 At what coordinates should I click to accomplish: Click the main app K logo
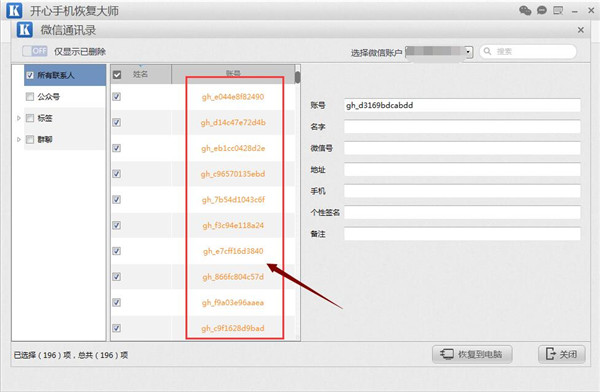tap(14, 11)
